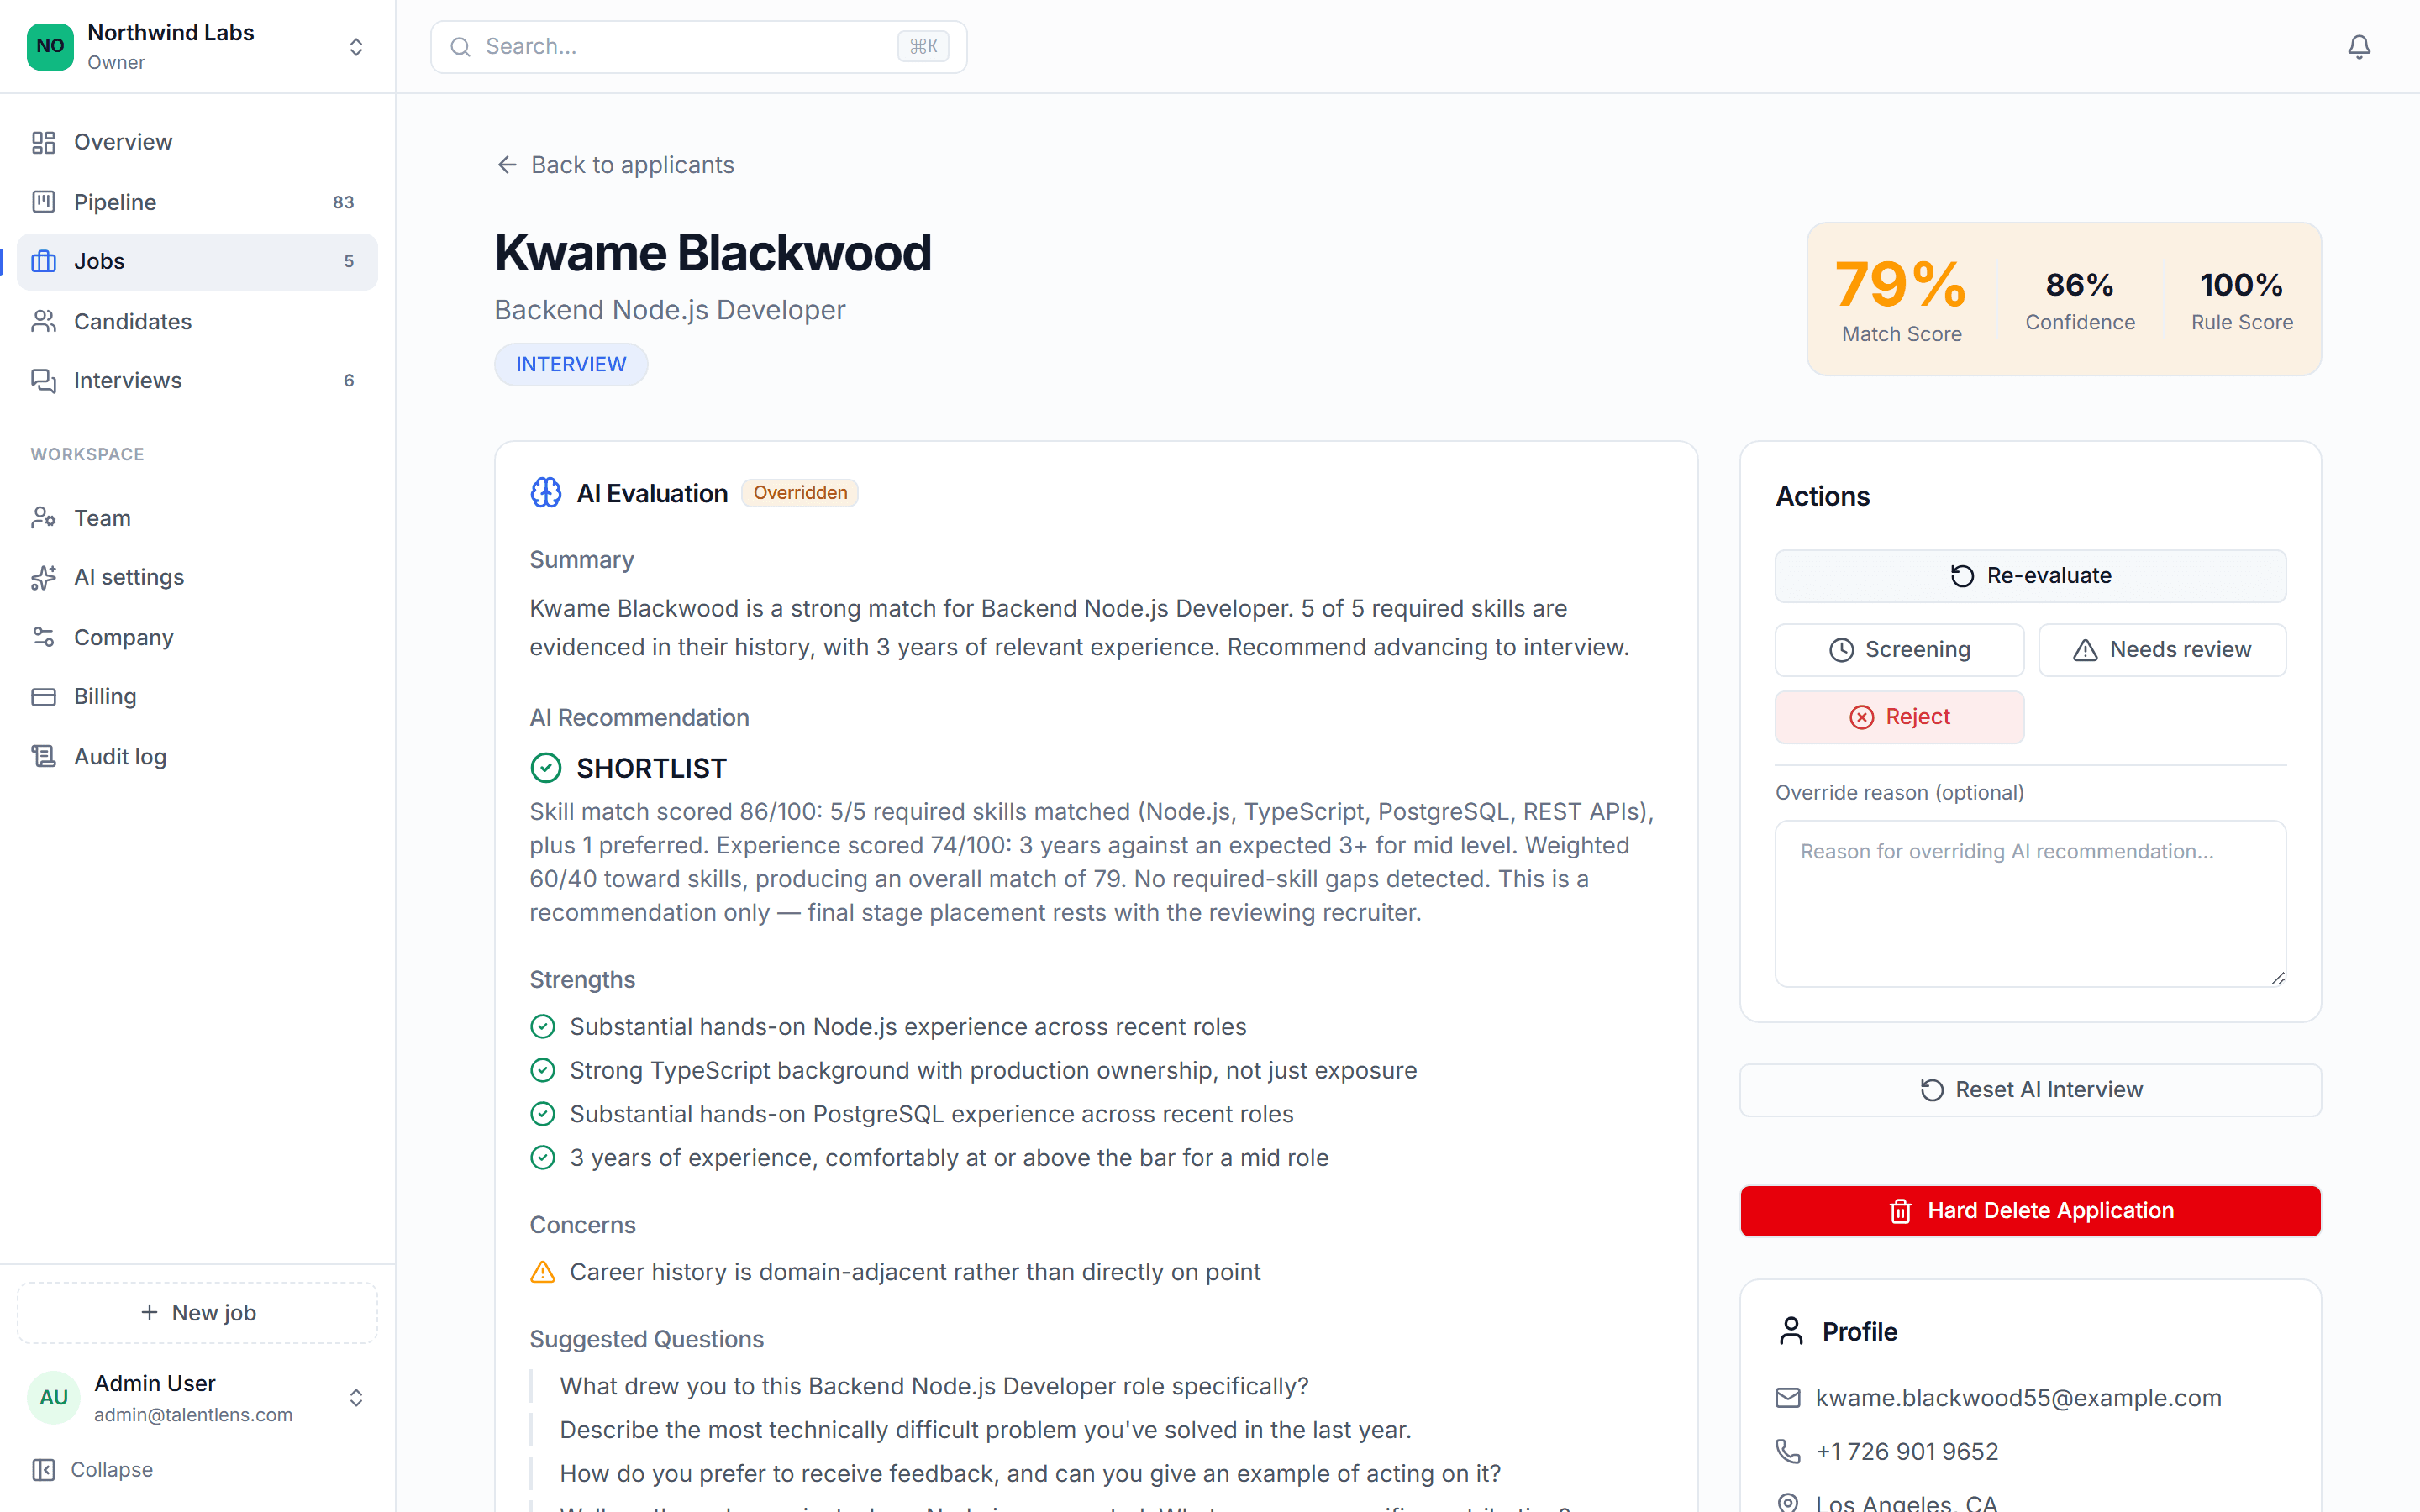
Task: Open the Company settings page
Action: click(x=197, y=637)
